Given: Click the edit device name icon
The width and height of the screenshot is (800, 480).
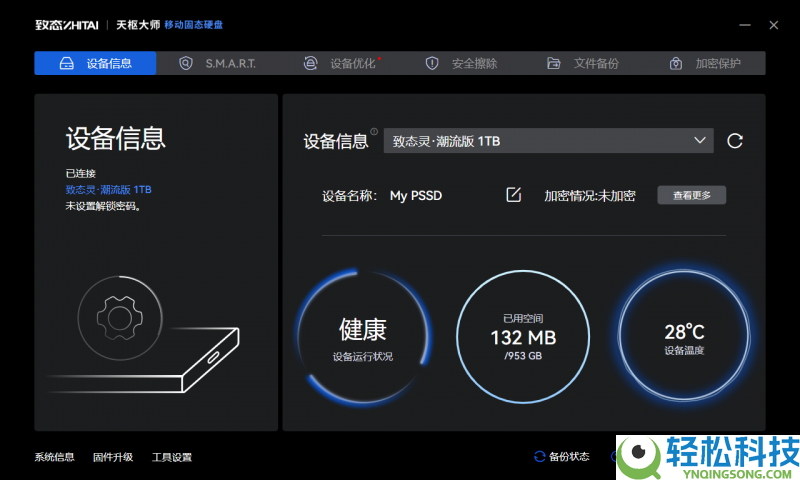Looking at the screenshot, I should pos(513,195).
